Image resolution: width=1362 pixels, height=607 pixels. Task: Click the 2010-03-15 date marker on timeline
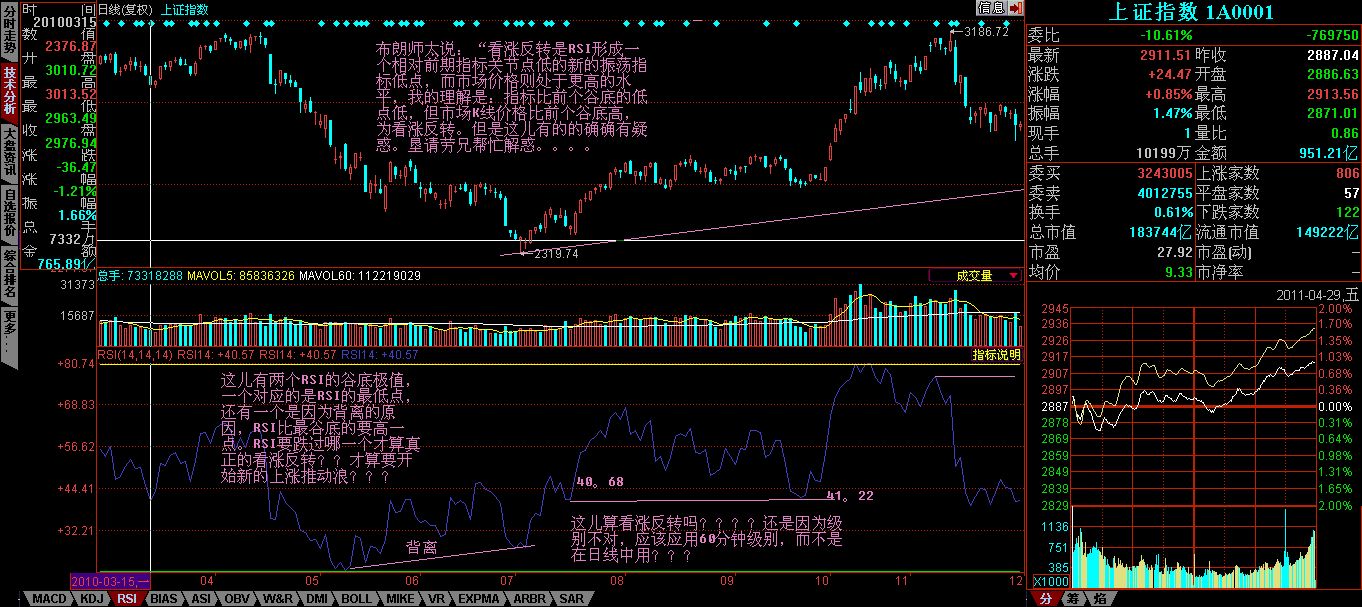[110, 581]
